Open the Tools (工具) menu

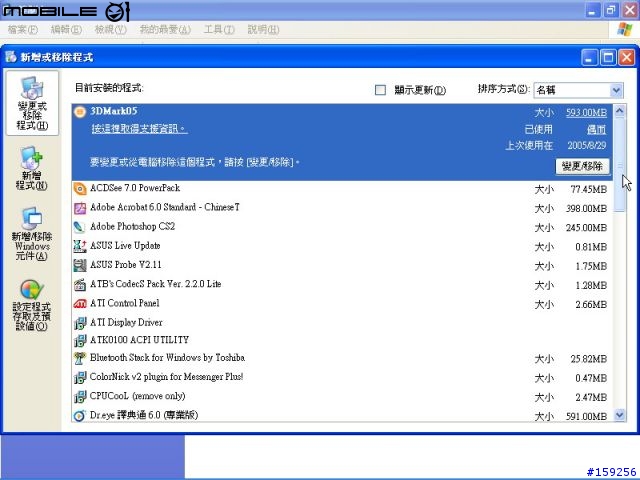point(219,29)
